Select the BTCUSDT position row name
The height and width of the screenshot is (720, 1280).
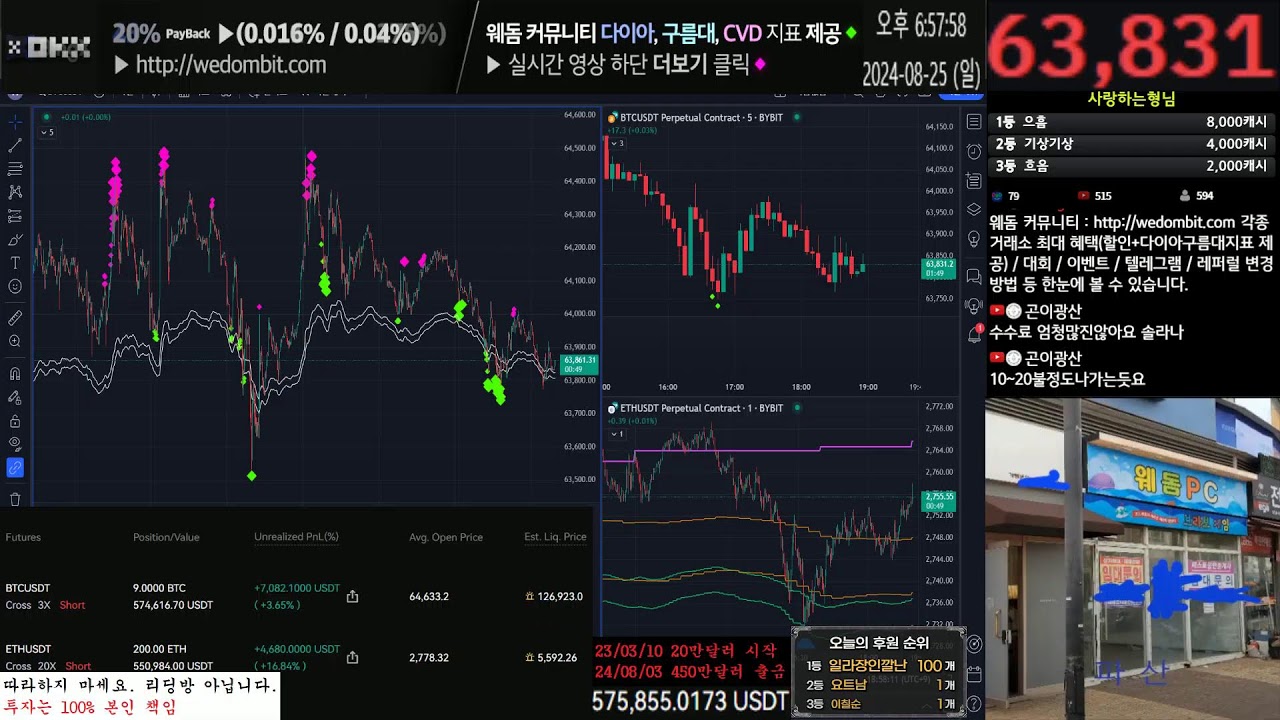tap(28, 588)
